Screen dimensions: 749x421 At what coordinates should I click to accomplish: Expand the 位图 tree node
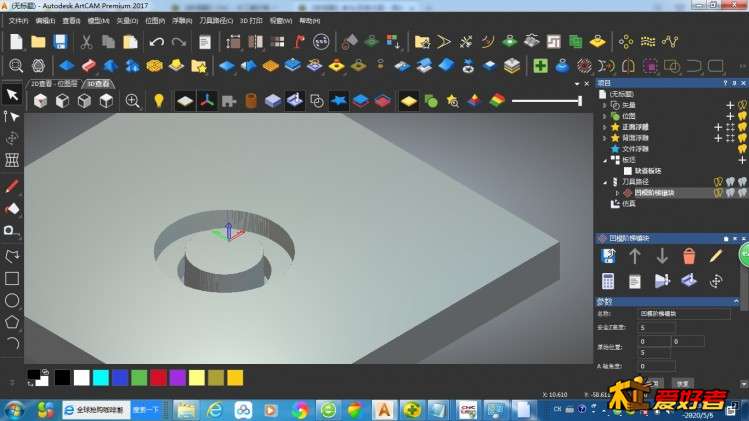(605, 116)
